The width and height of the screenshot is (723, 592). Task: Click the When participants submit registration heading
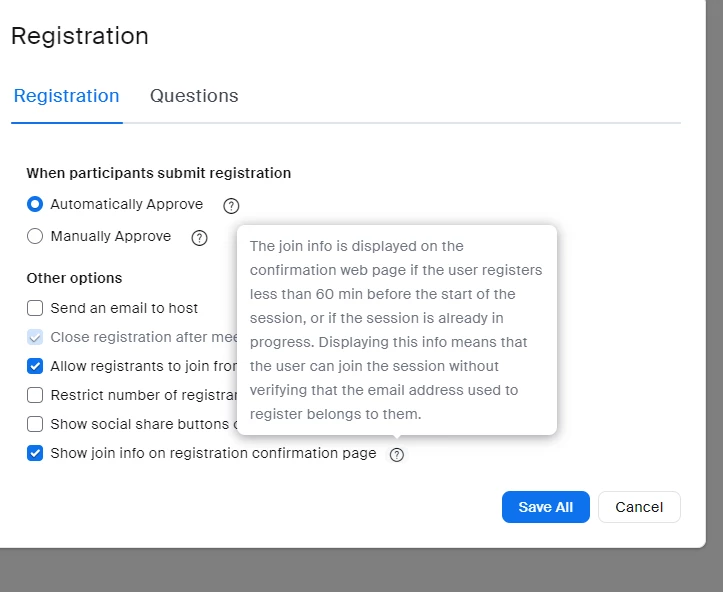tap(158, 173)
